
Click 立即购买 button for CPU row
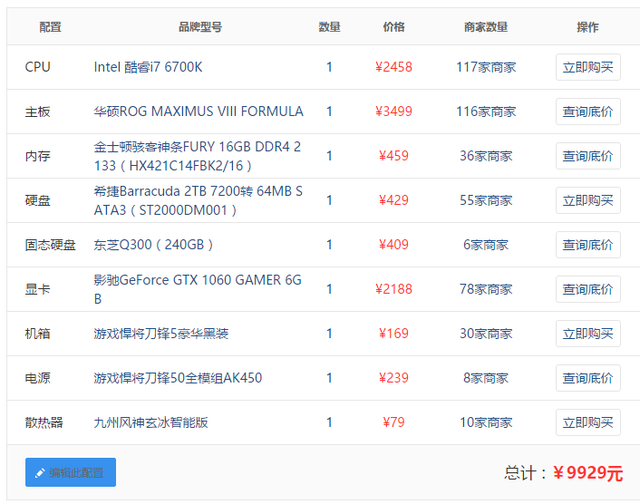click(588, 67)
